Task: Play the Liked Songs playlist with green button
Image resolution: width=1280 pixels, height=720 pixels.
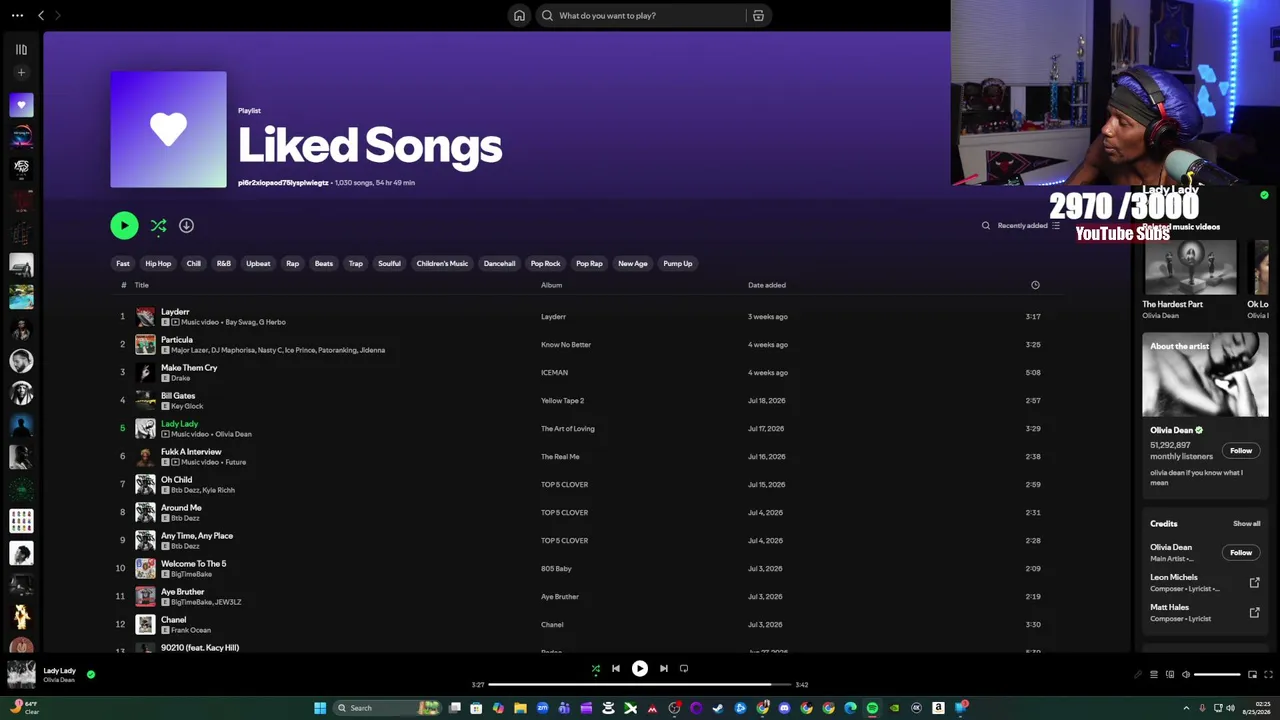Action: (x=124, y=225)
